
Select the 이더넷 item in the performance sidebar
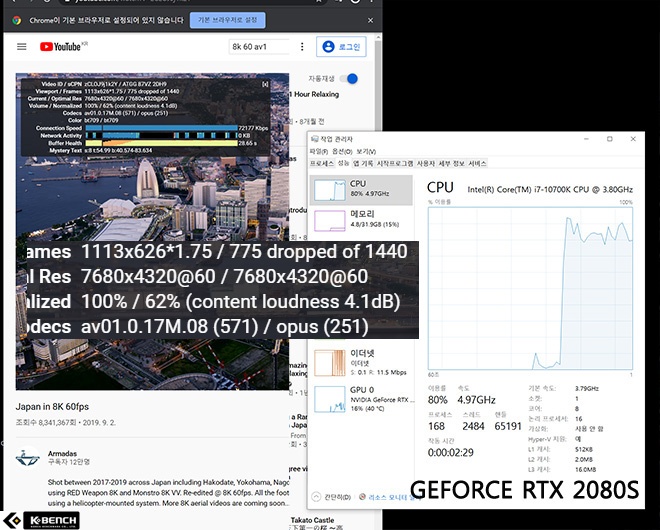pos(361,363)
